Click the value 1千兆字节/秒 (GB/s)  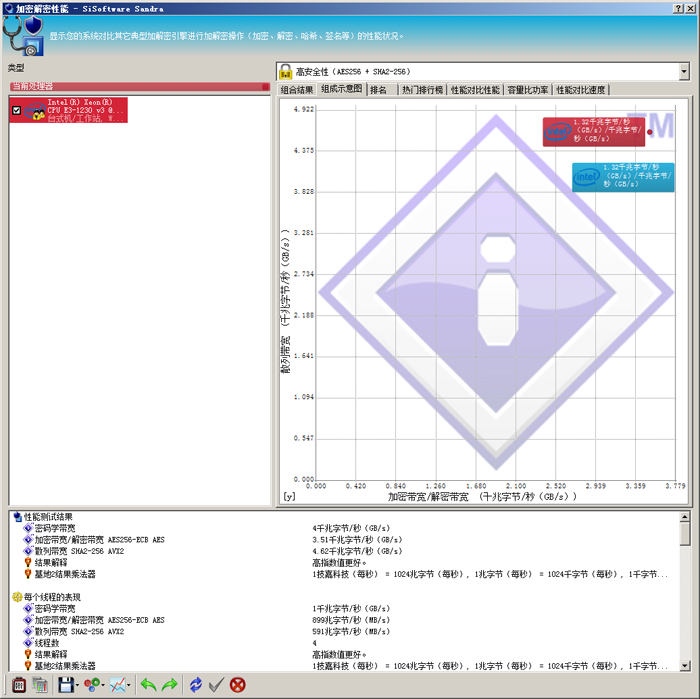point(351,609)
